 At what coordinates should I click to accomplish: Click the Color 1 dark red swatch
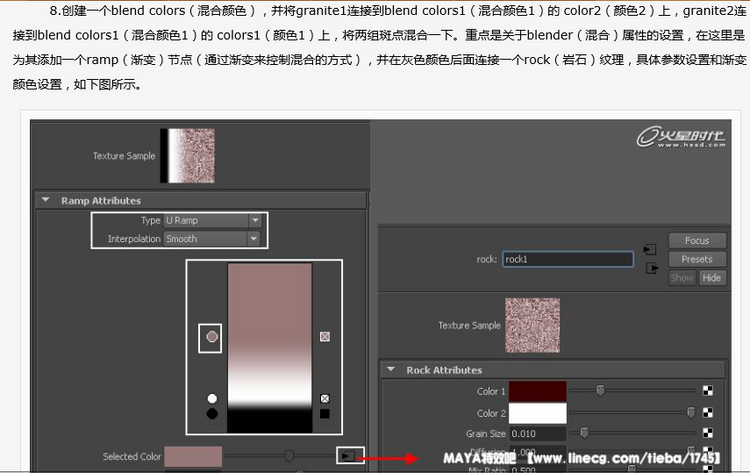(x=537, y=391)
